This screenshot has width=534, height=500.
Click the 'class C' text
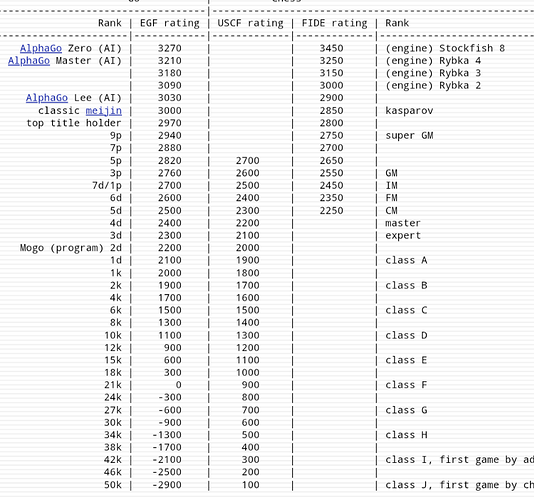tap(406, 310)
